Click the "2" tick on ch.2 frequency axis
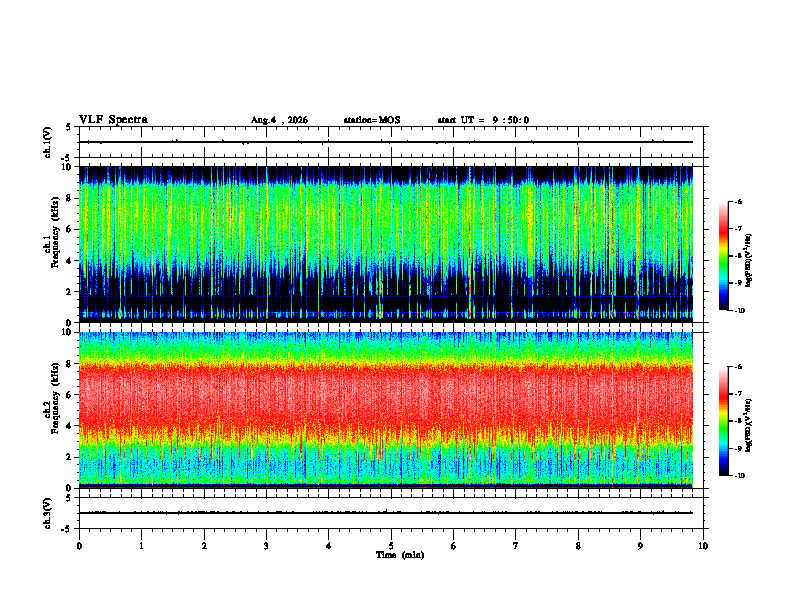The image size is (792, 612). tap(71, 457)
